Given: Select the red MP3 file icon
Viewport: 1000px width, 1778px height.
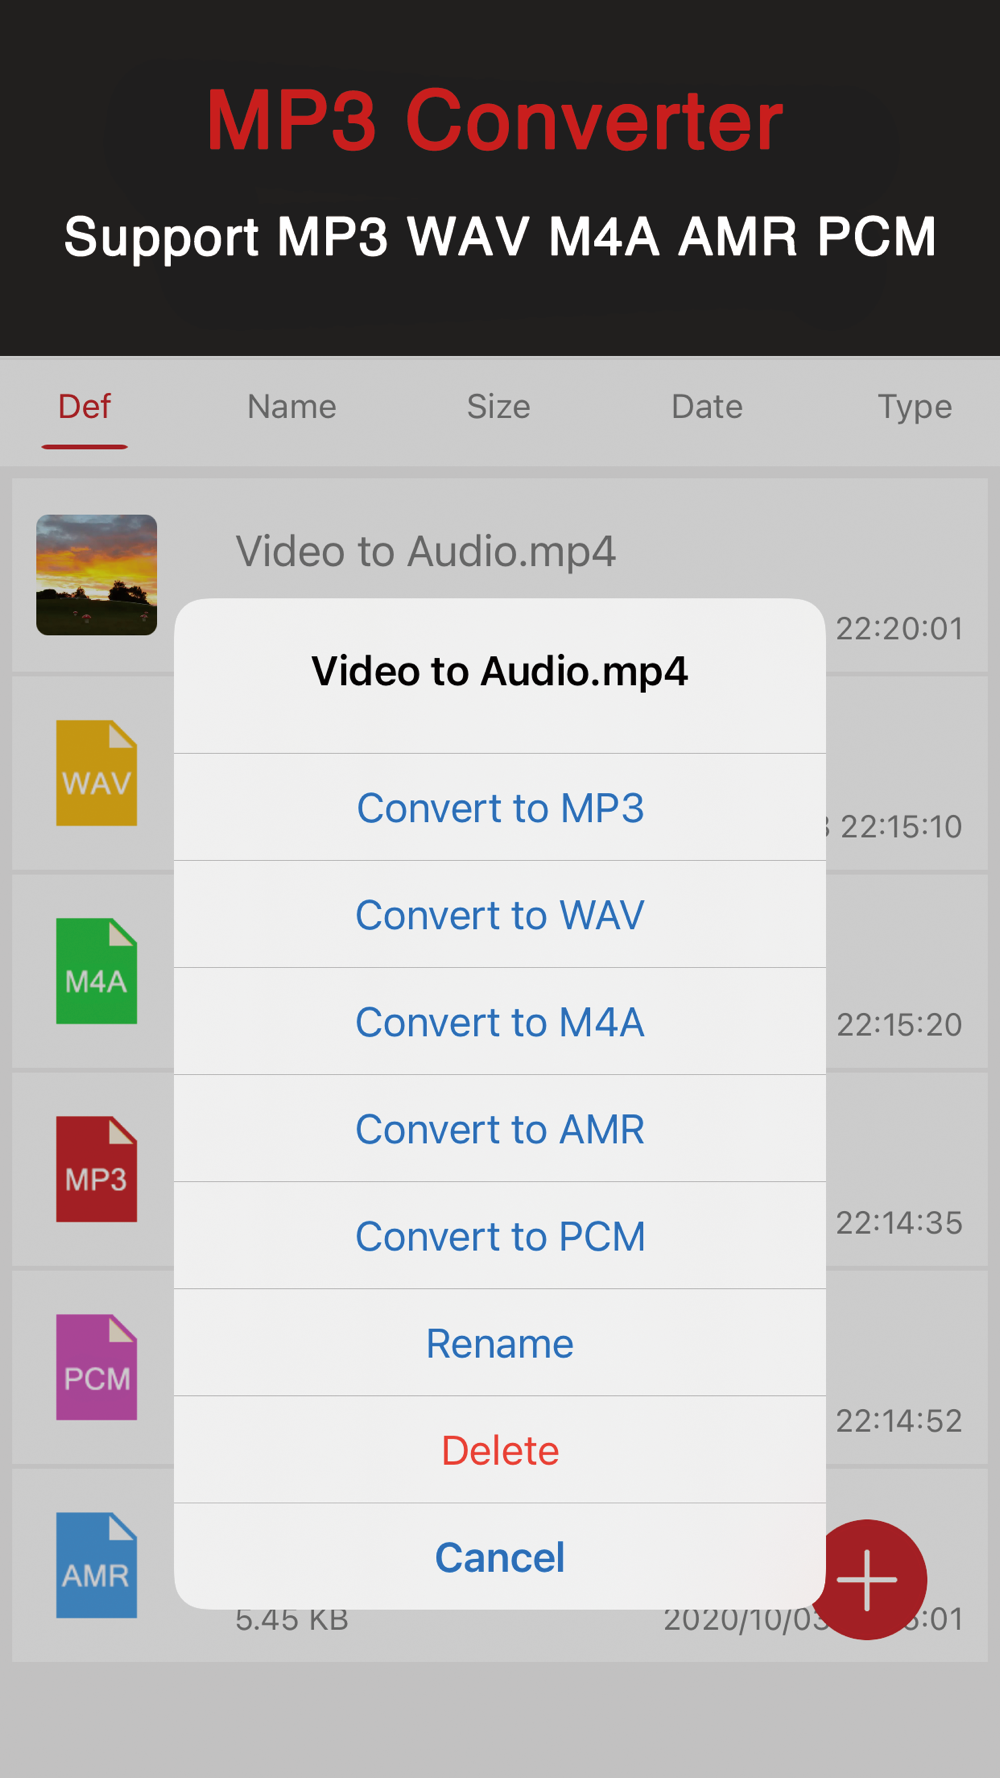Looking at the screenshot, I should tap(96, 1169).
